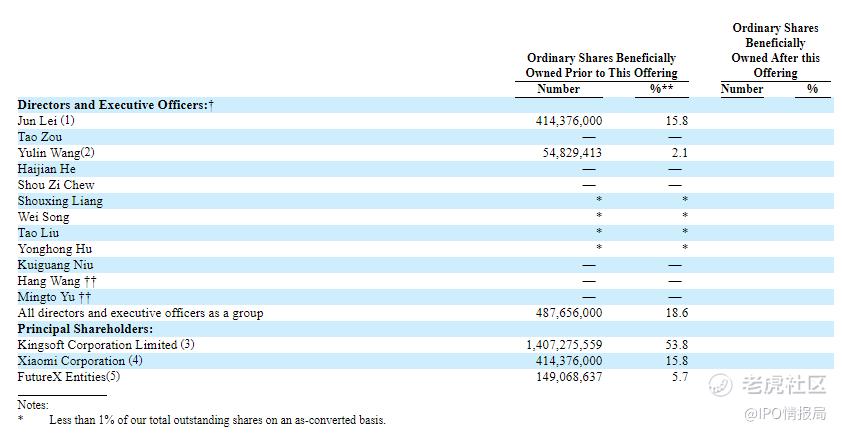842x433 pixels.
Task: Click the Ordinary Shares Beneficially Owned Prior header
Action: click(601, 65)
